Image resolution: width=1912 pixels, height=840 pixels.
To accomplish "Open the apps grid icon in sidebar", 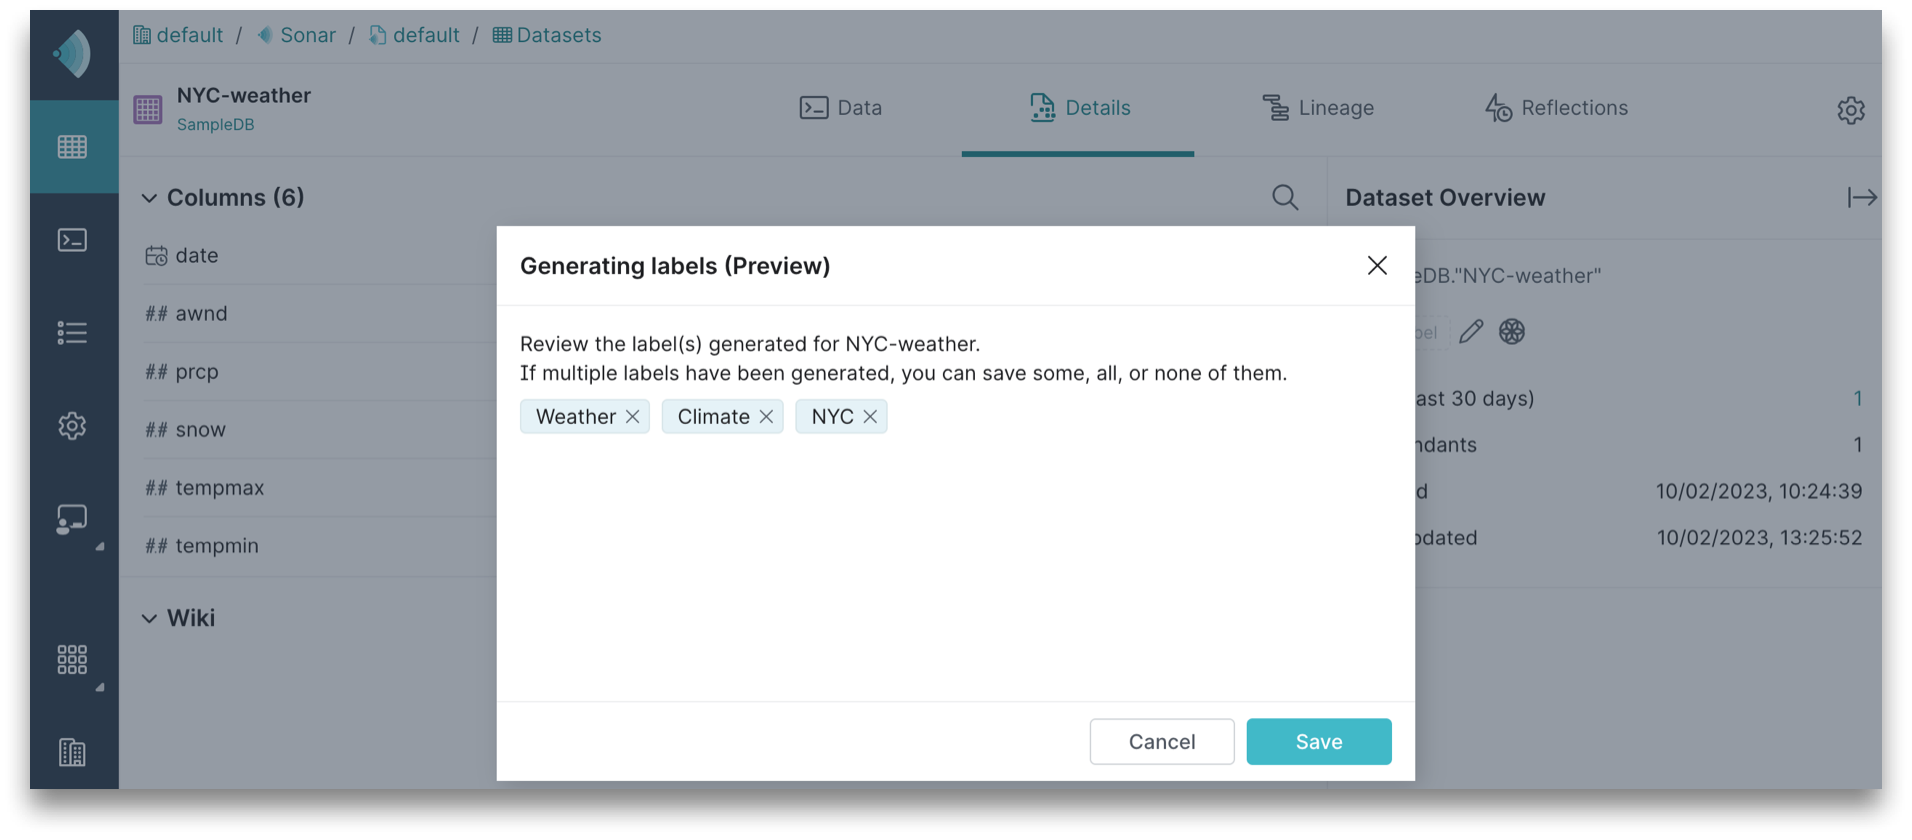I will [x=73, y=659].
